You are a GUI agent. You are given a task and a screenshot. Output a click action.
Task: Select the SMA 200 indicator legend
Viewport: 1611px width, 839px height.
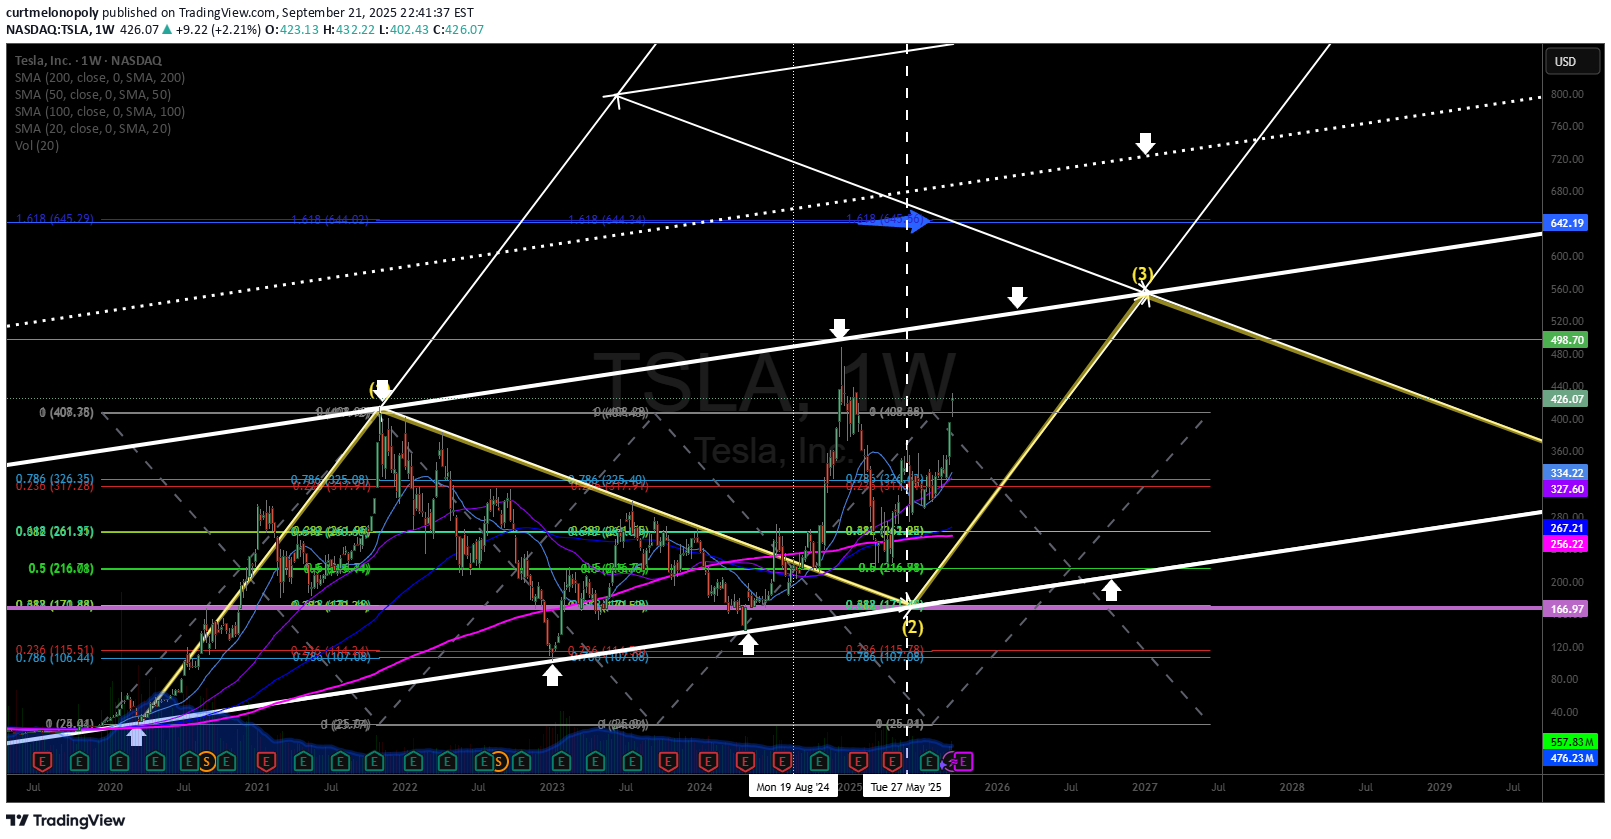coord(100,77)
